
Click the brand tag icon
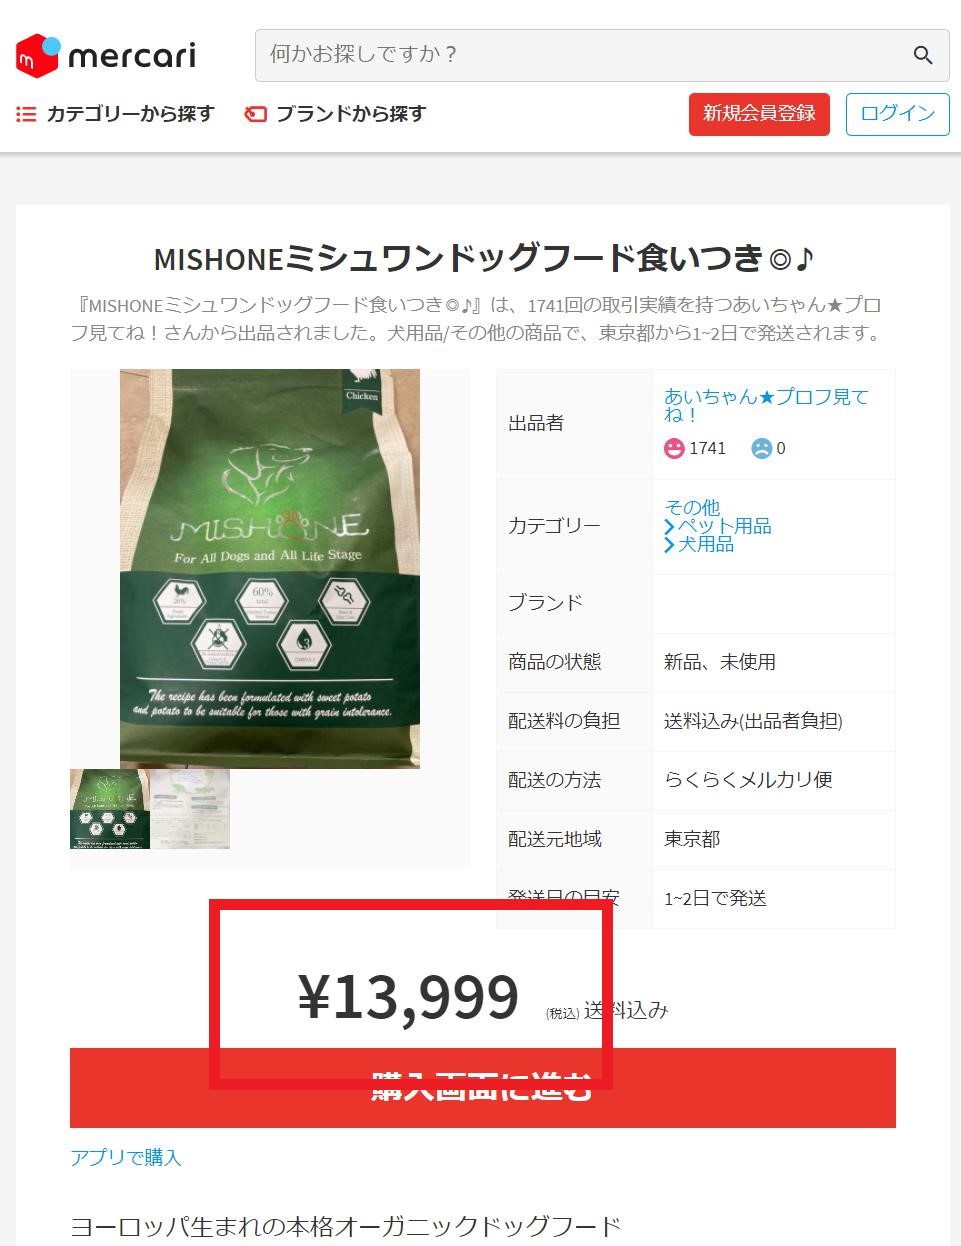255,114
